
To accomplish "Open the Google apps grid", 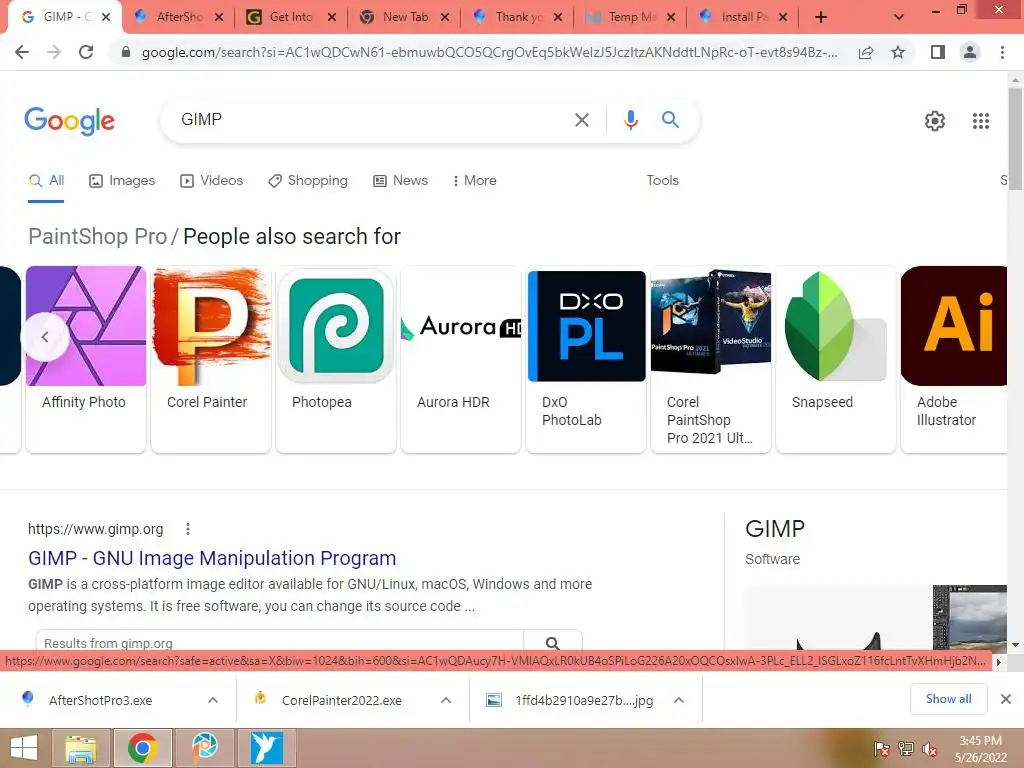I will click(x=980, y=121).
